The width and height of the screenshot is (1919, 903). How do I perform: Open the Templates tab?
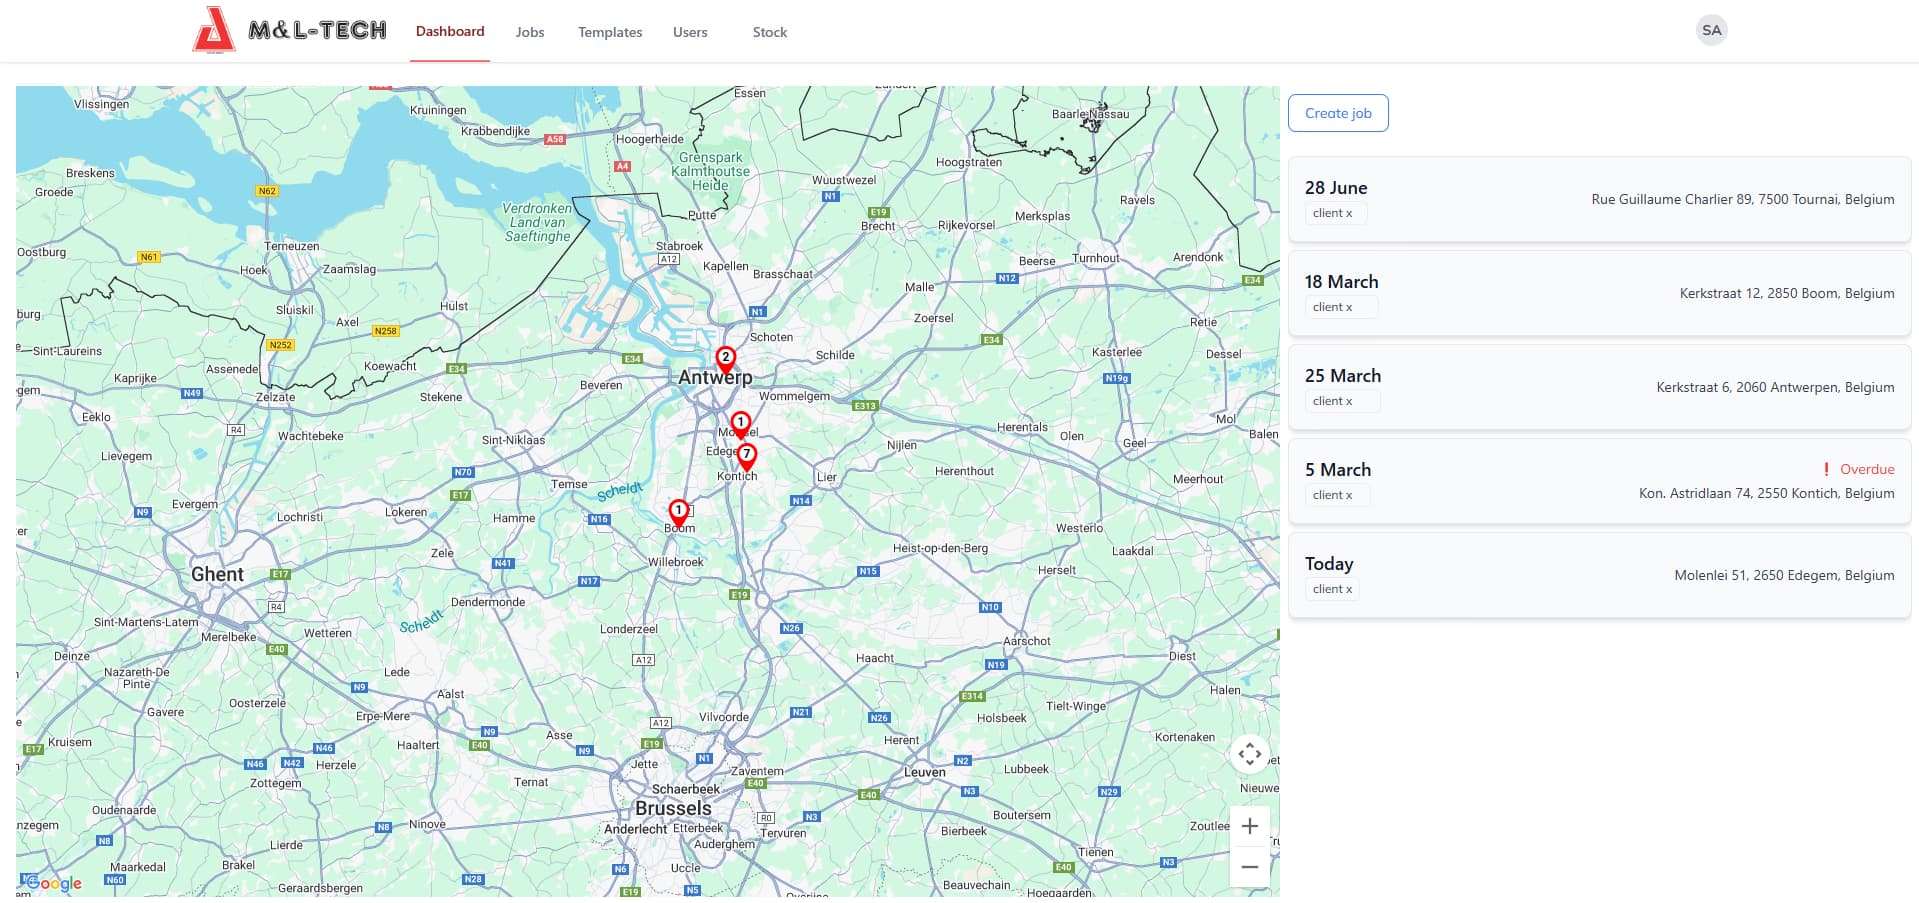click(610, 32)
